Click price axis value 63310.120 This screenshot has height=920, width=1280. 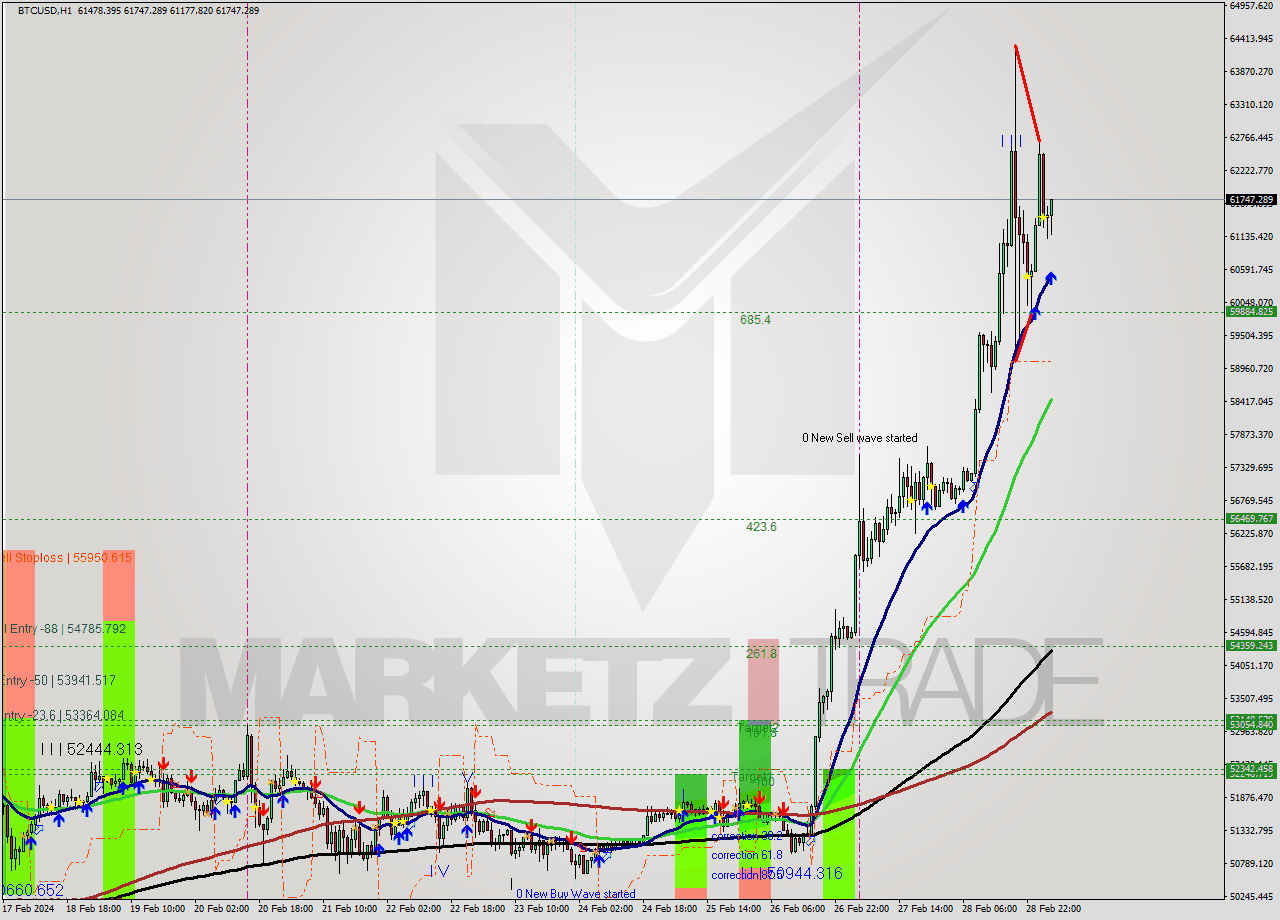tap(1250, 105)
